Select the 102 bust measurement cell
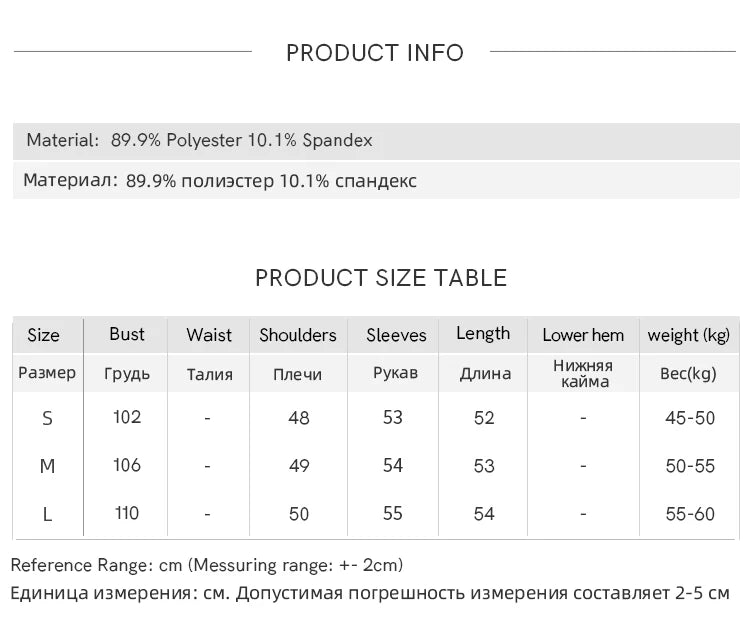Image resolution: width=750 pixels, height=630 pixels. click(127, 417)
